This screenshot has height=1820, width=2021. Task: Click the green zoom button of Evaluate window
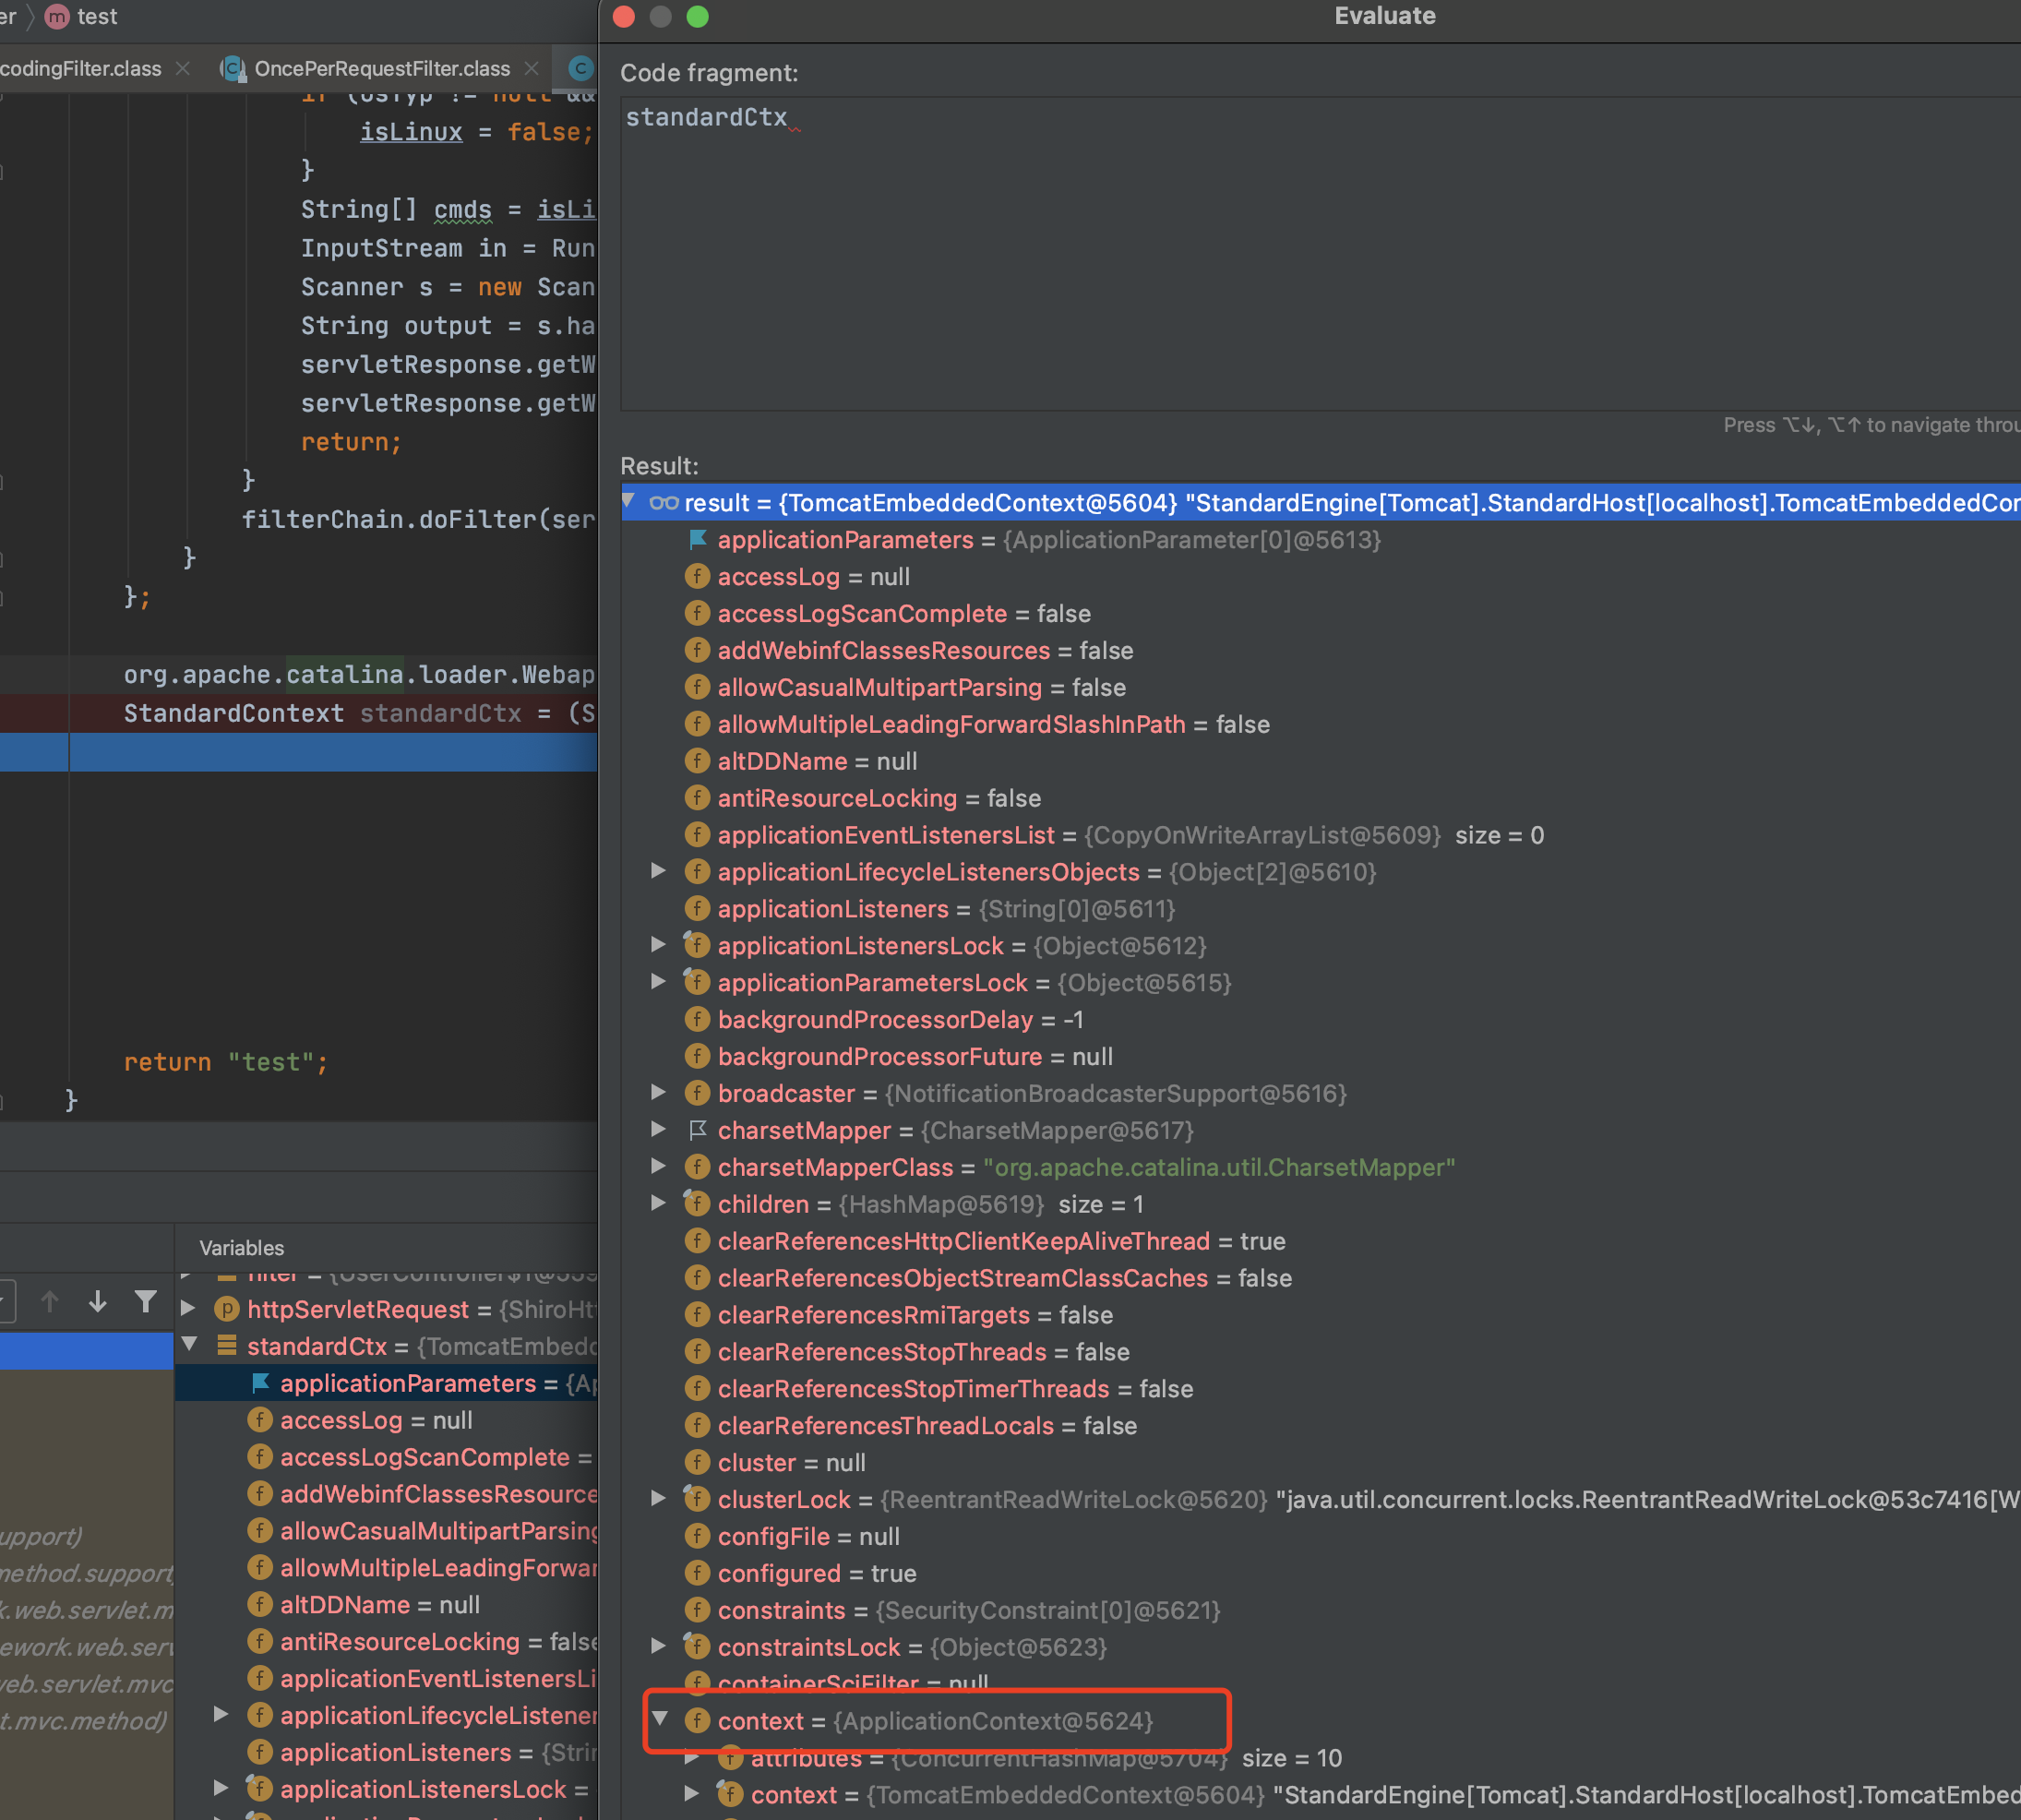click(x=698, y=17)
